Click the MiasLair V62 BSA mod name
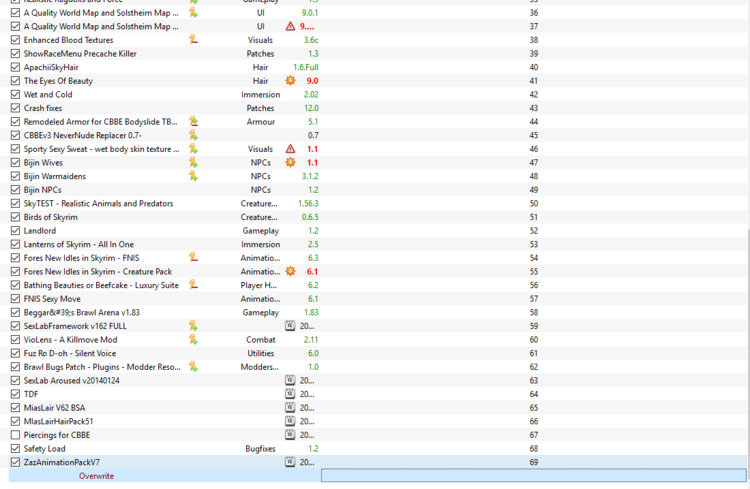 click(54, 408)
